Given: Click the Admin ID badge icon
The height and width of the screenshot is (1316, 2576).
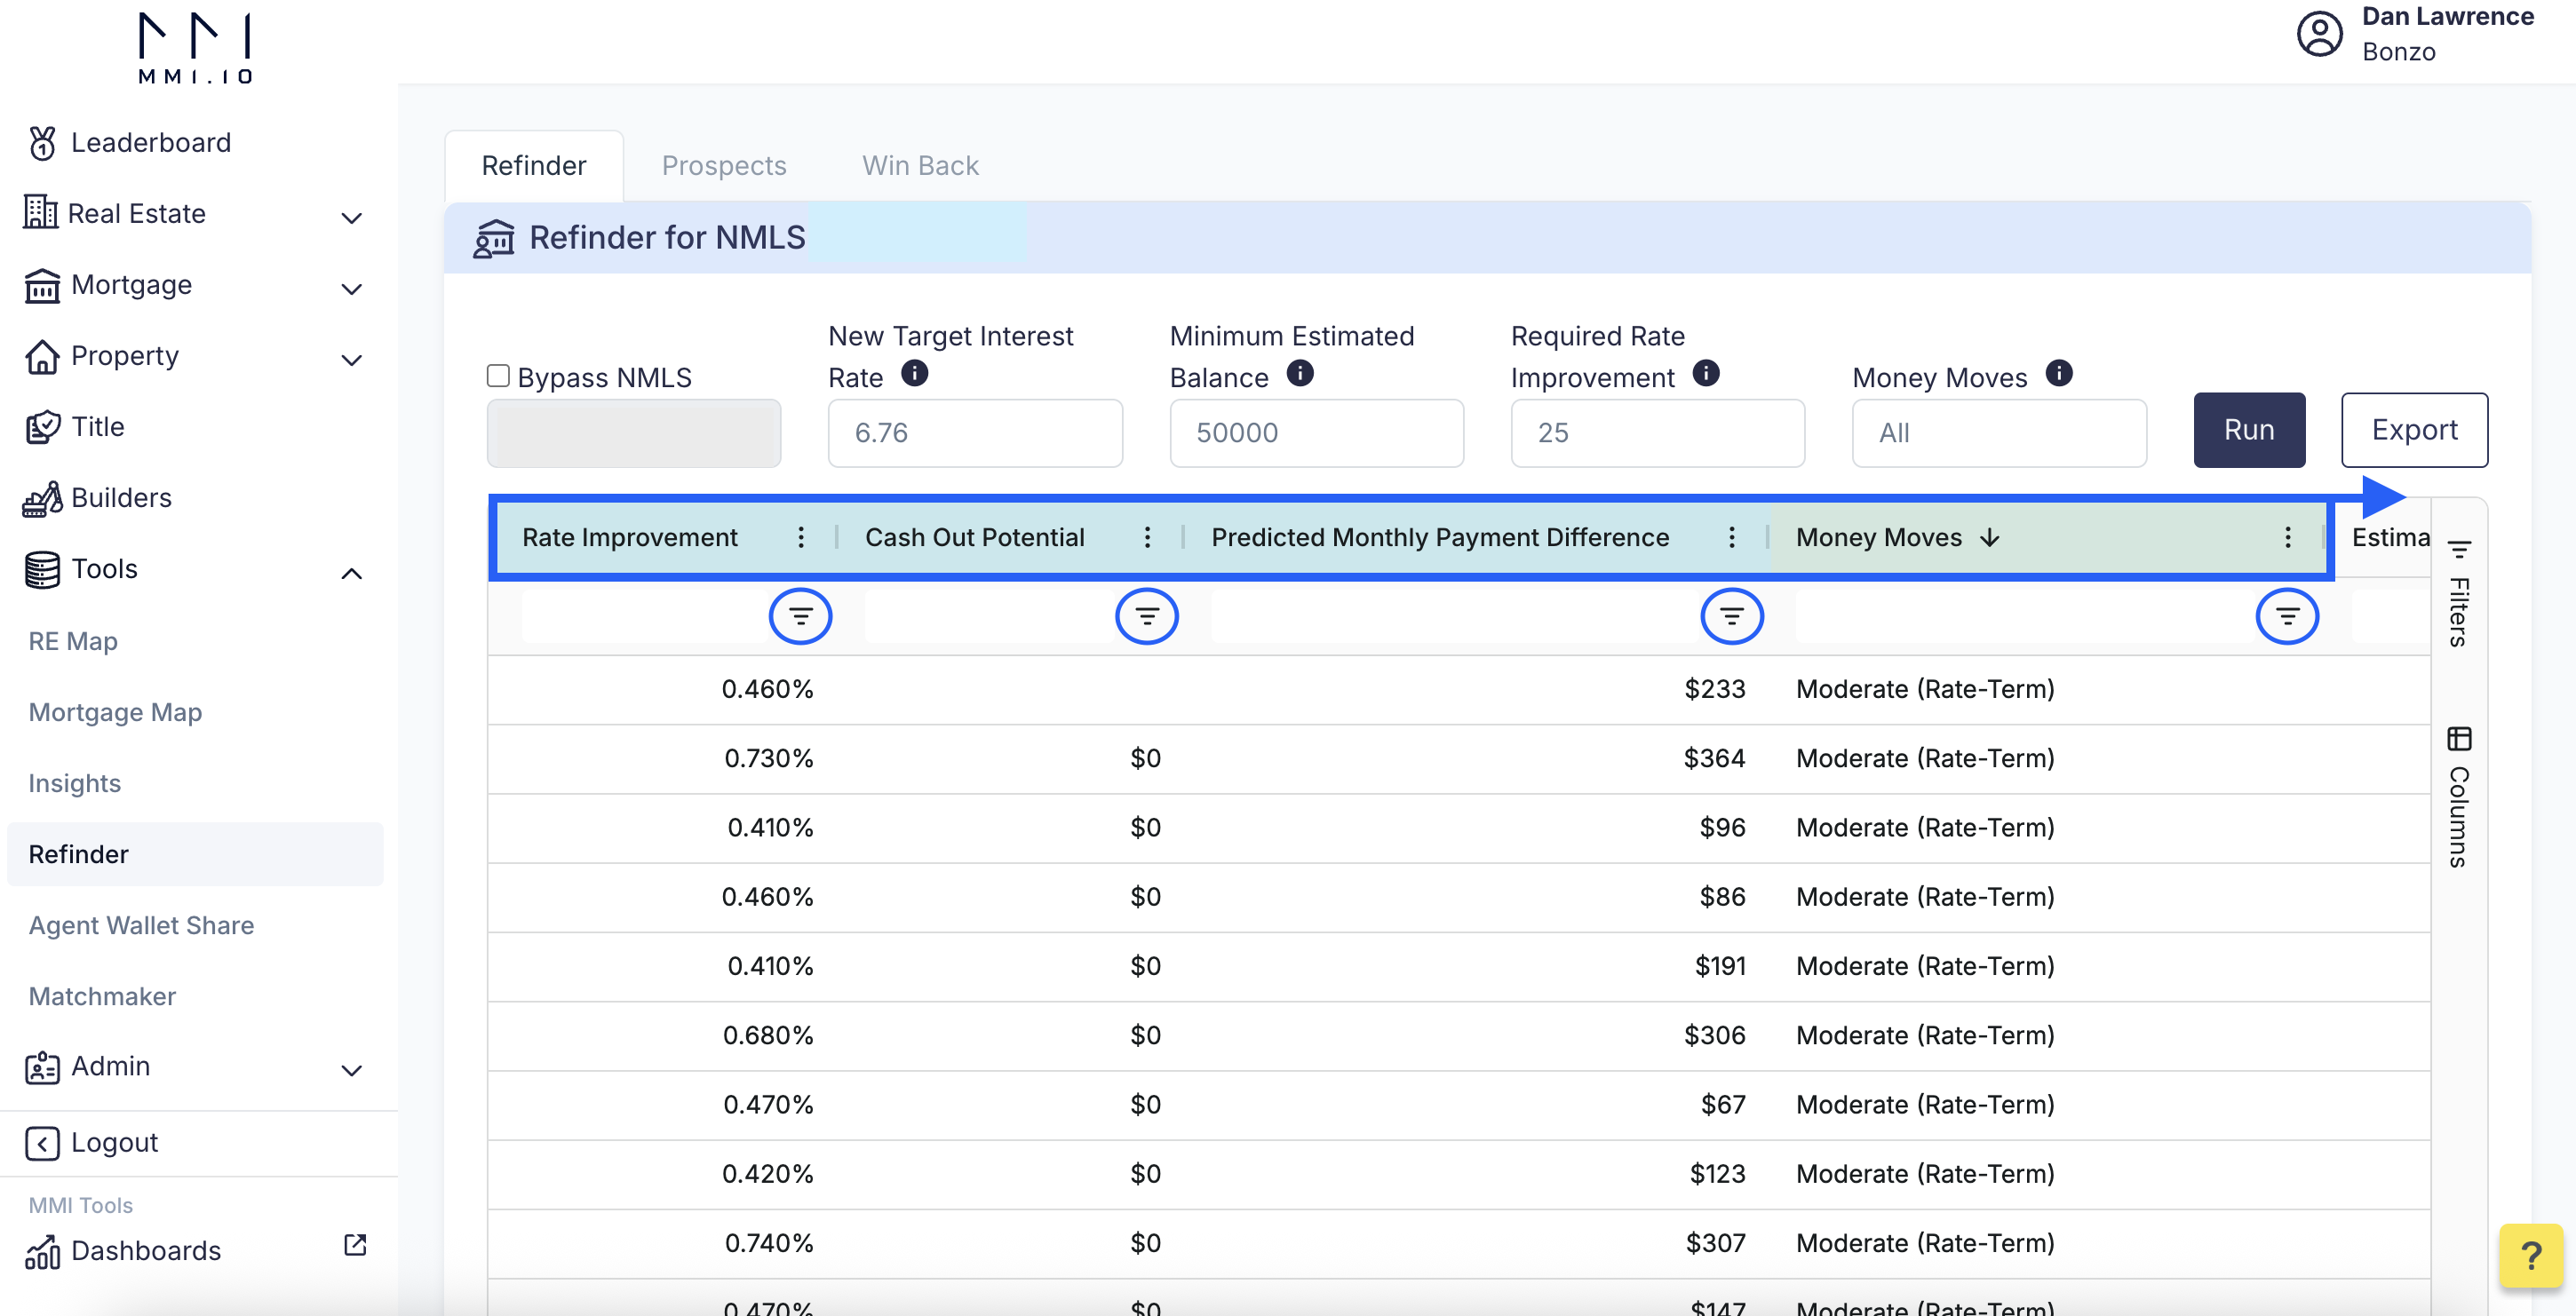Looking at the screenshot, I should 42,1067.
